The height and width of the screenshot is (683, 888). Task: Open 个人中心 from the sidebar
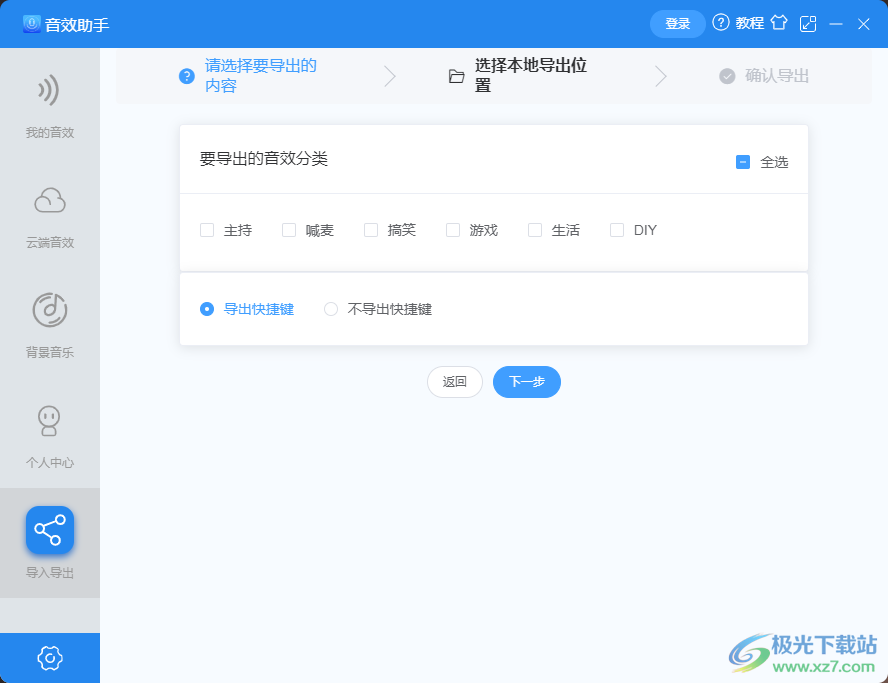click(x=50, y=435)
